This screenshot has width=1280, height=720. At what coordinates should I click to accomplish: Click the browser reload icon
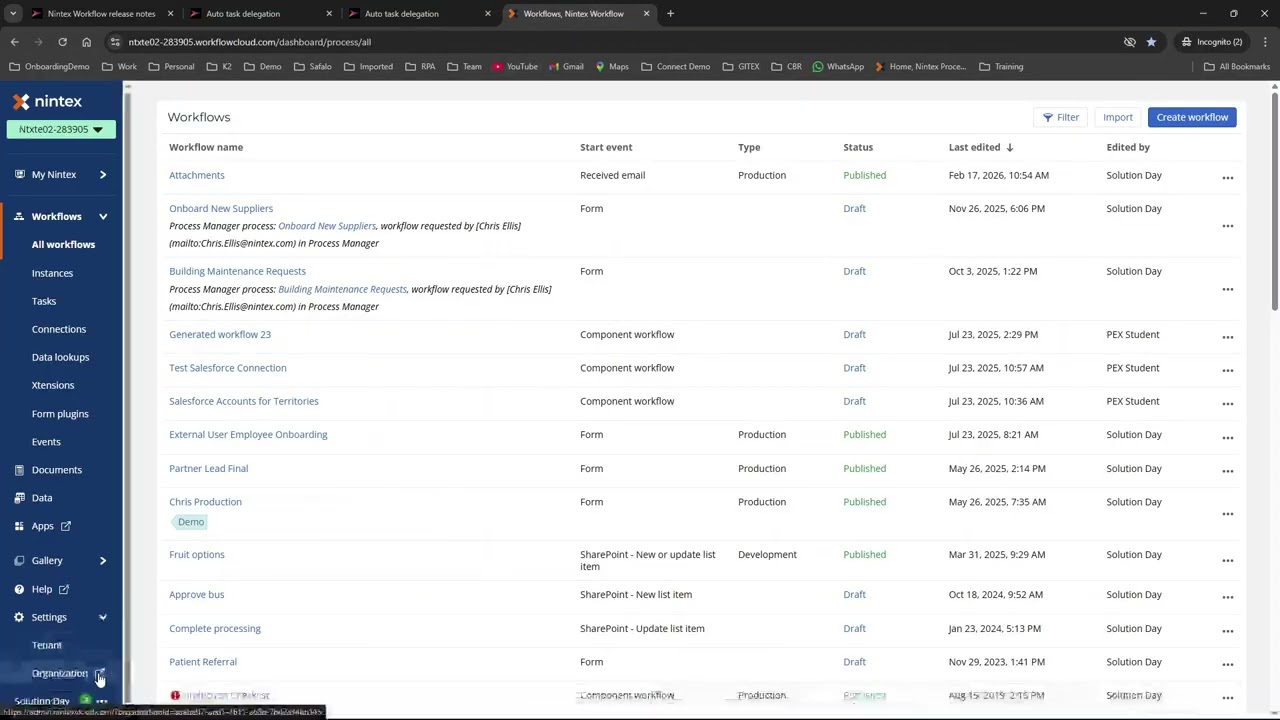click(x=62, y=42)
